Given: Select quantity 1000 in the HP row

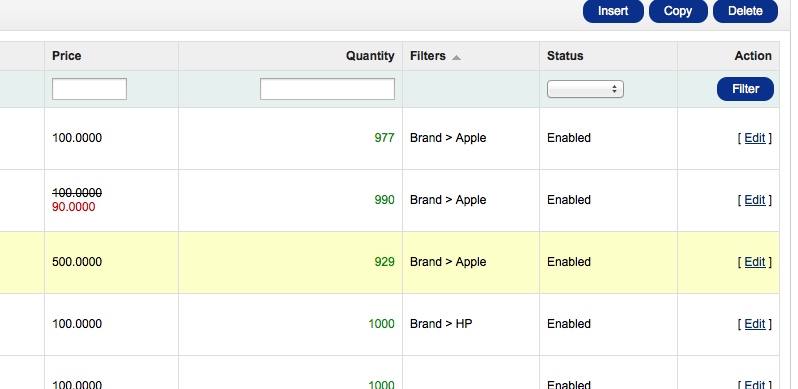Looking at the screenshot, I should coord(381,324).
